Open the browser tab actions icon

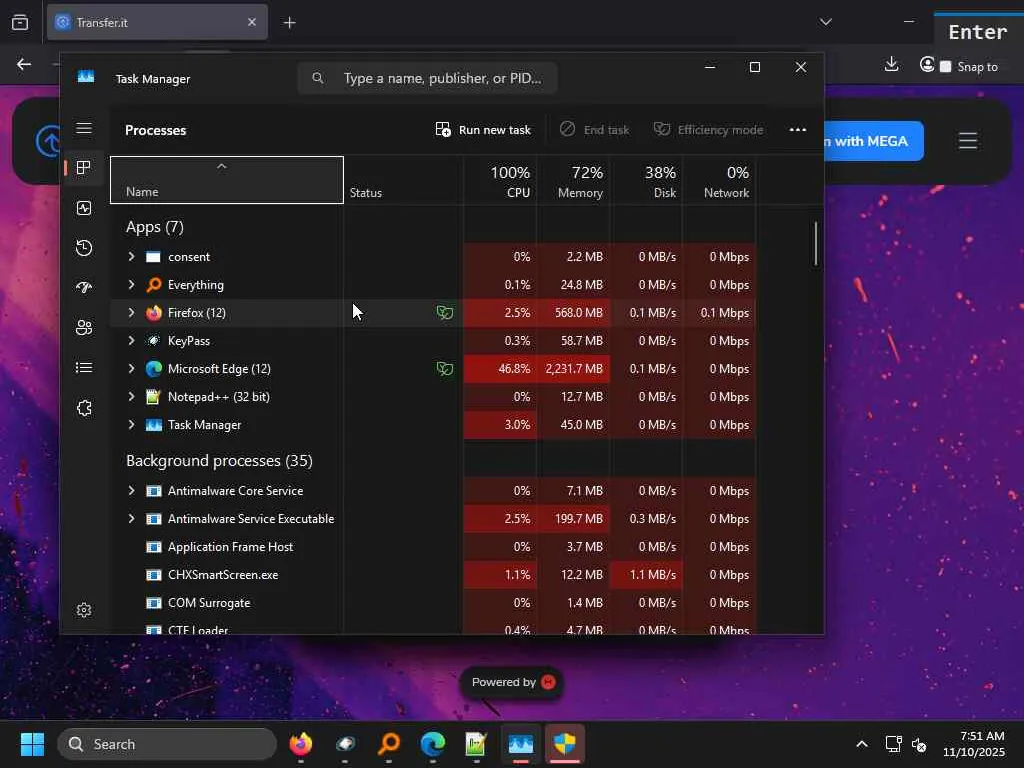20,22
